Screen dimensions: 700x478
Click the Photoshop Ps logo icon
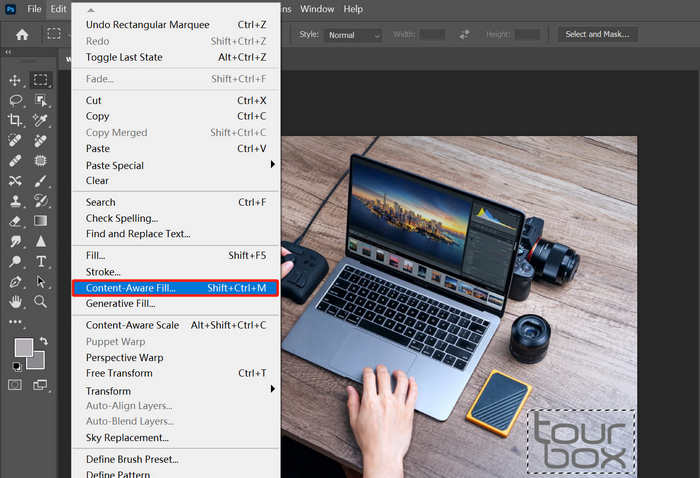[x=10, y=9]
